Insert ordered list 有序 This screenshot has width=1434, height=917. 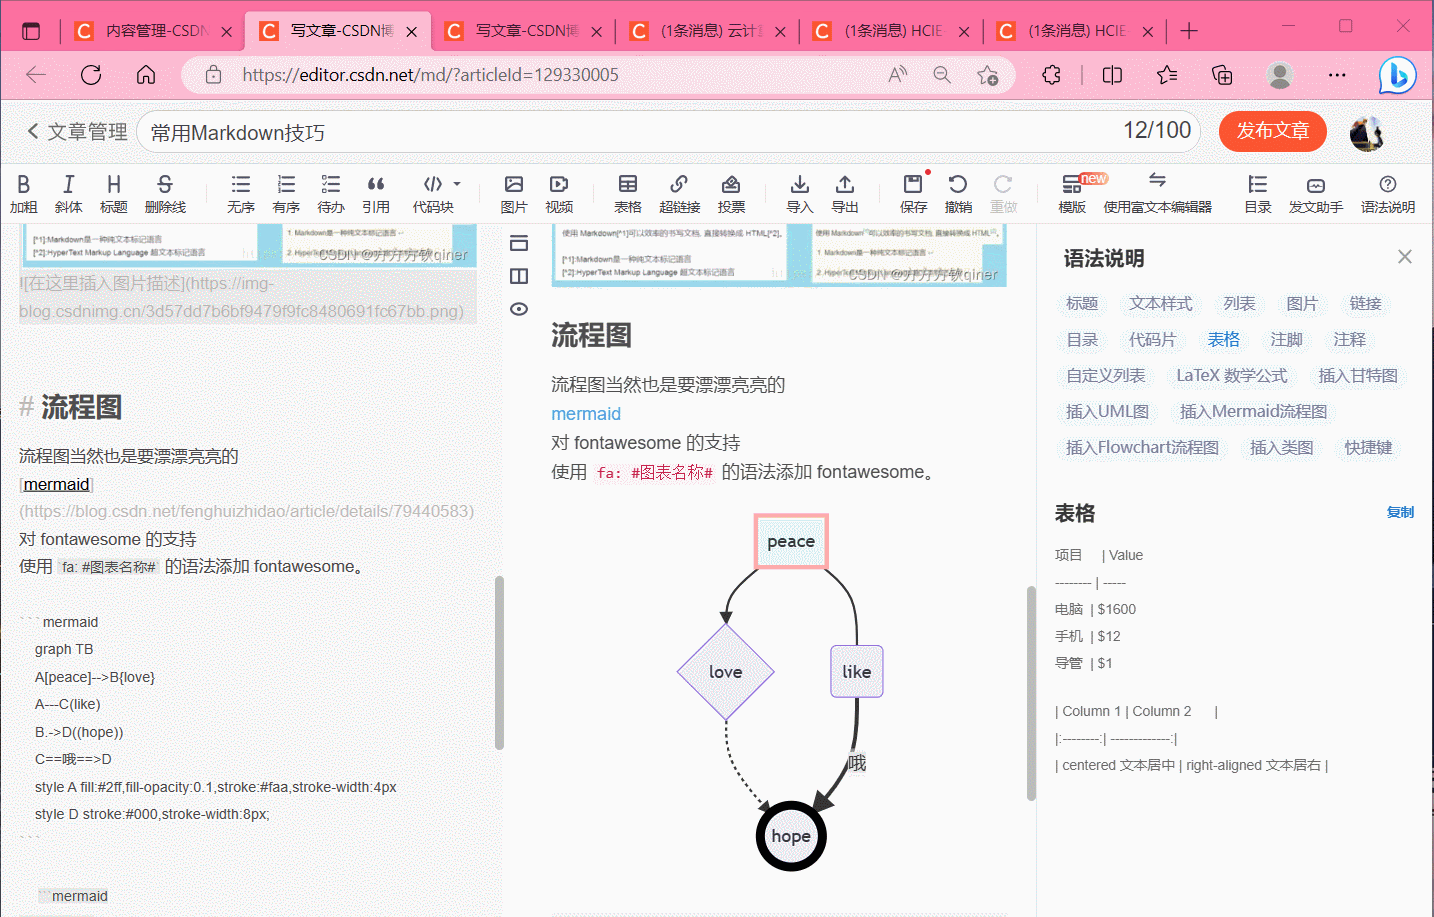286,194
